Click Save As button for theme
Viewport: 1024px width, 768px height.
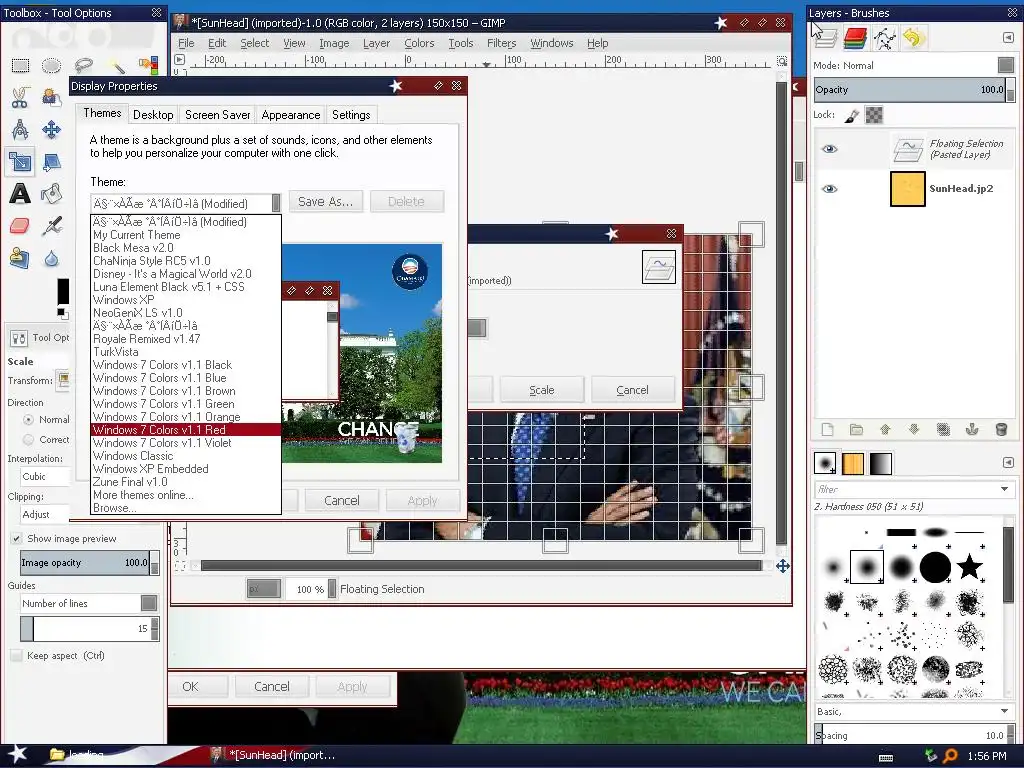point(325,202)
